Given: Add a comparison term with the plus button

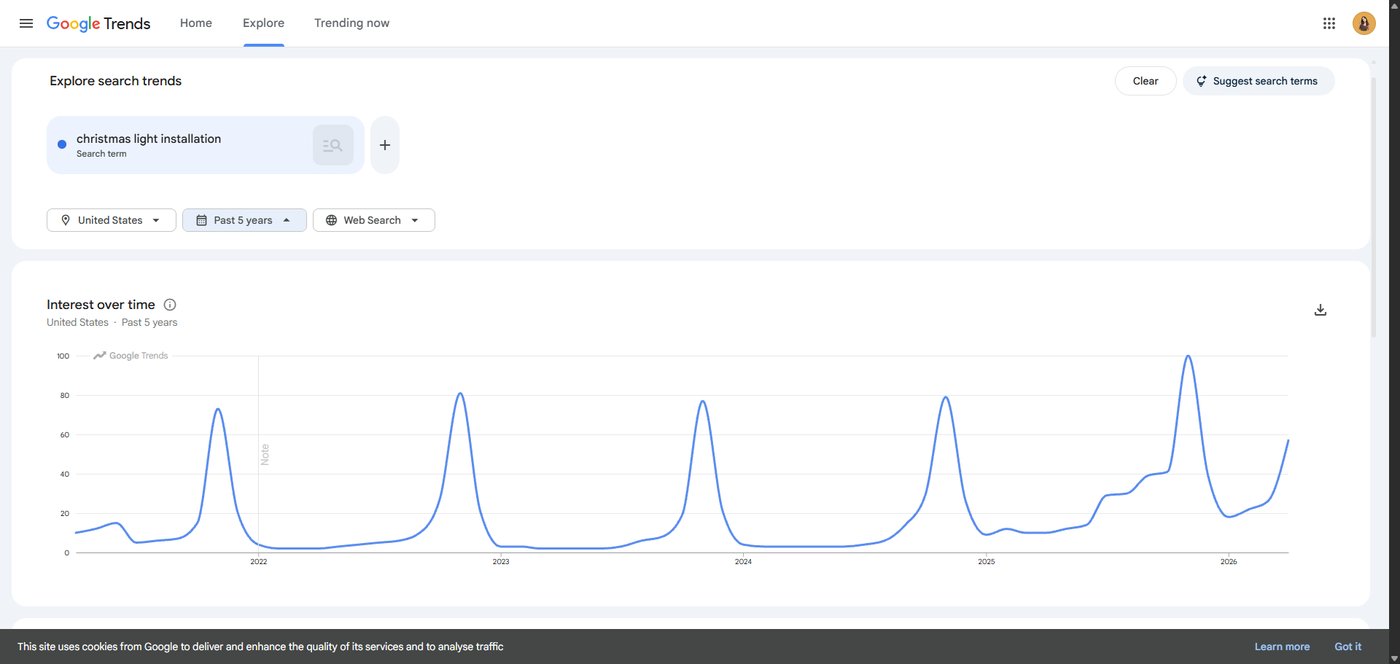Looking at the screenshot, I should [x=384, y=144].
